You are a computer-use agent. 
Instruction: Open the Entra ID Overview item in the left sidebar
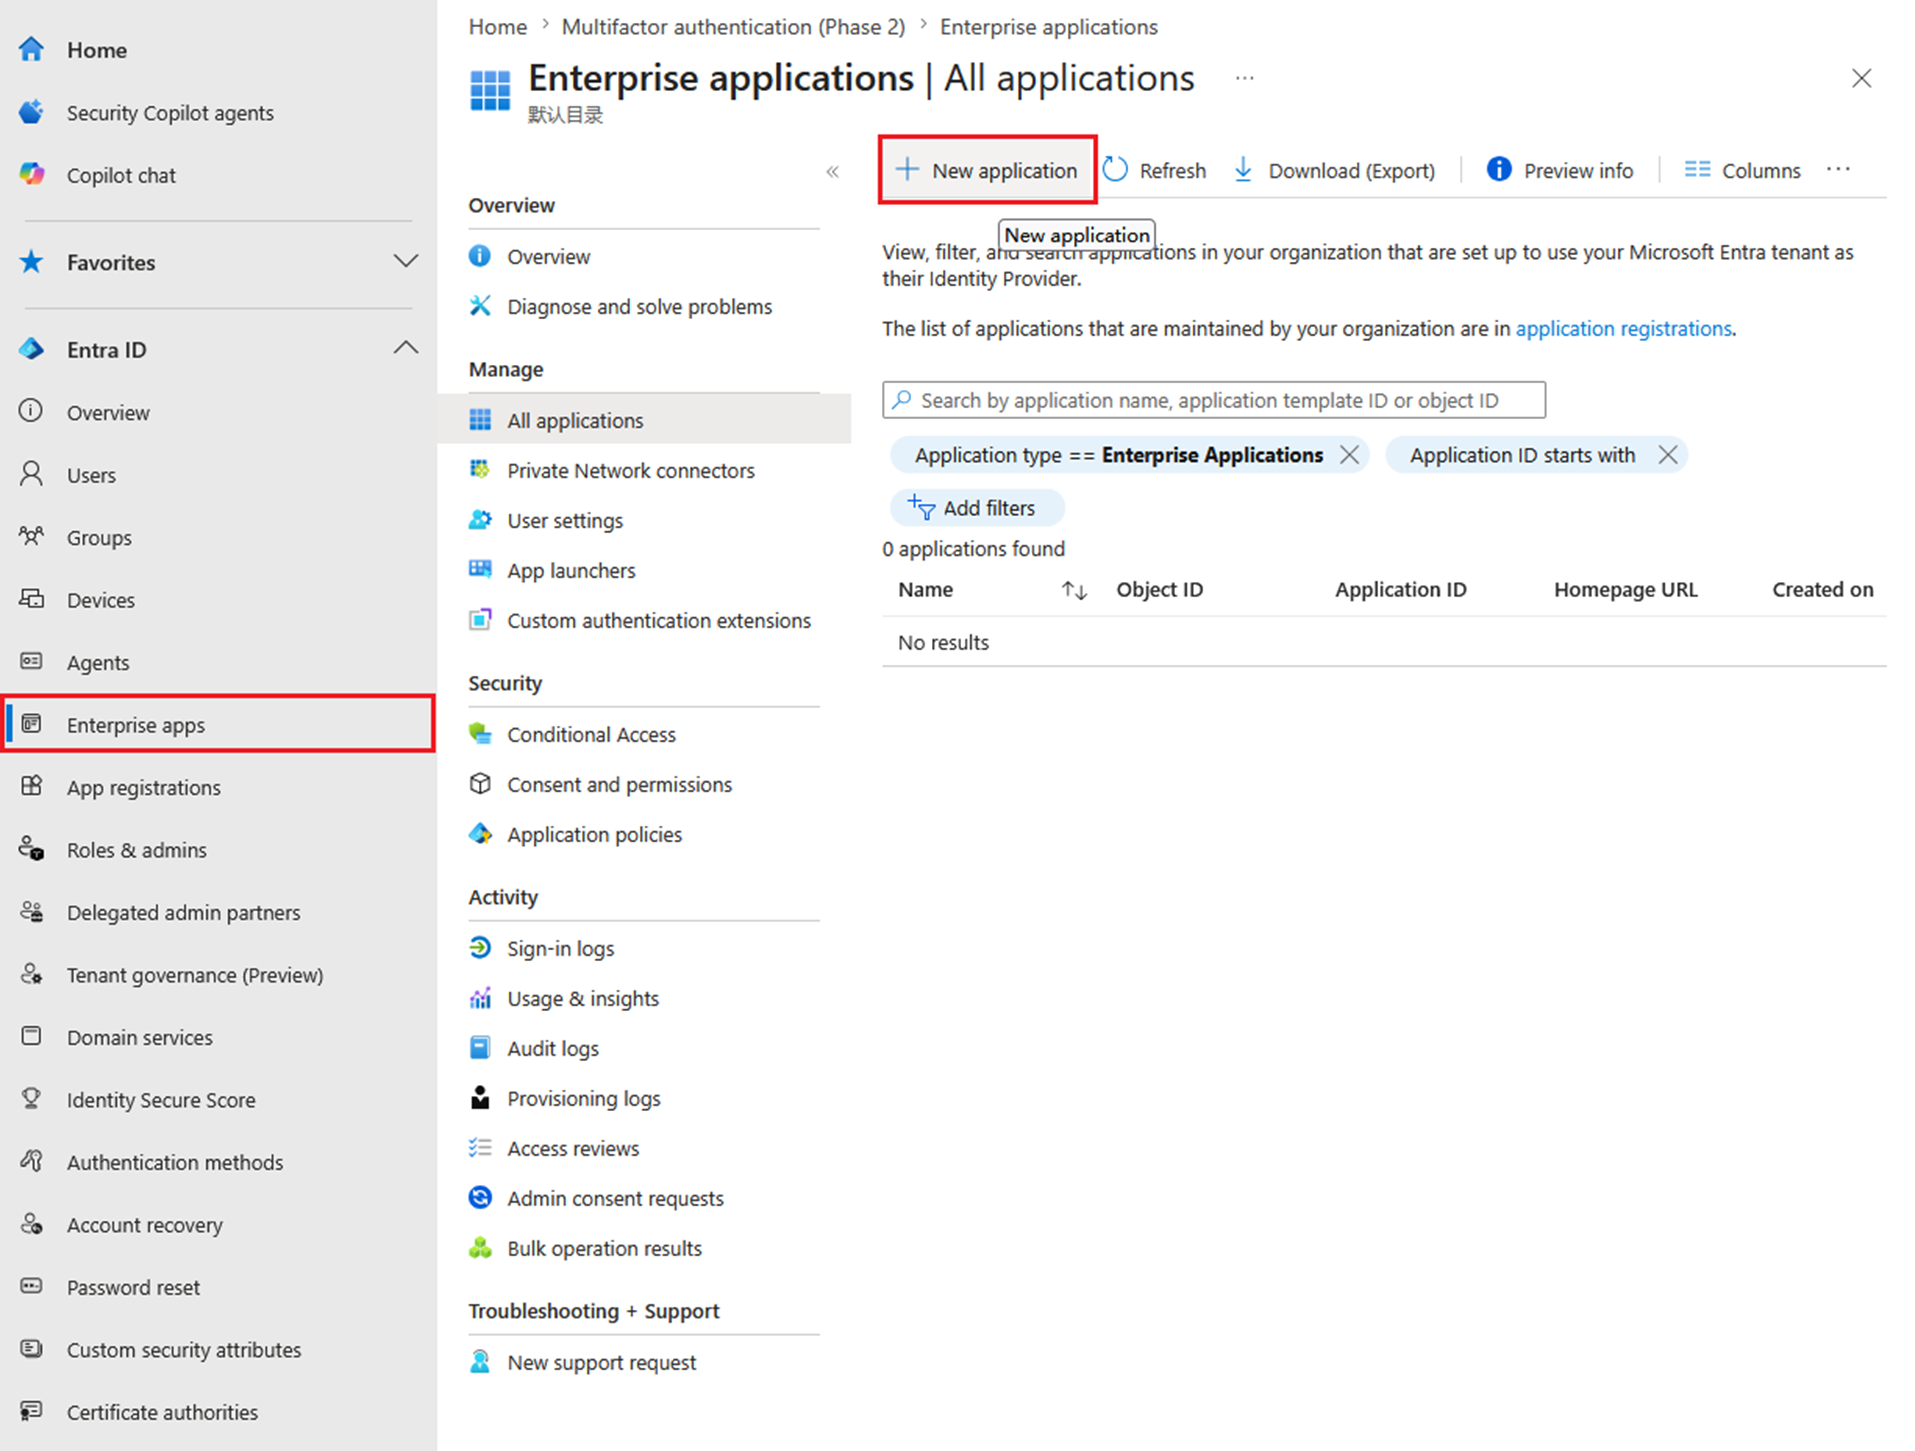pos(108,412)
